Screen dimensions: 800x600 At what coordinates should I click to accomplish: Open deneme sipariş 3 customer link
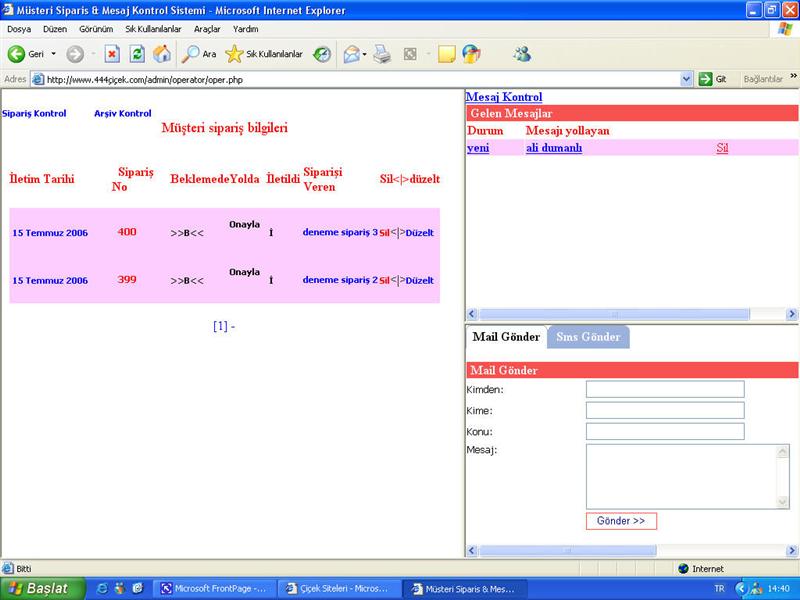tap(340, 232)
